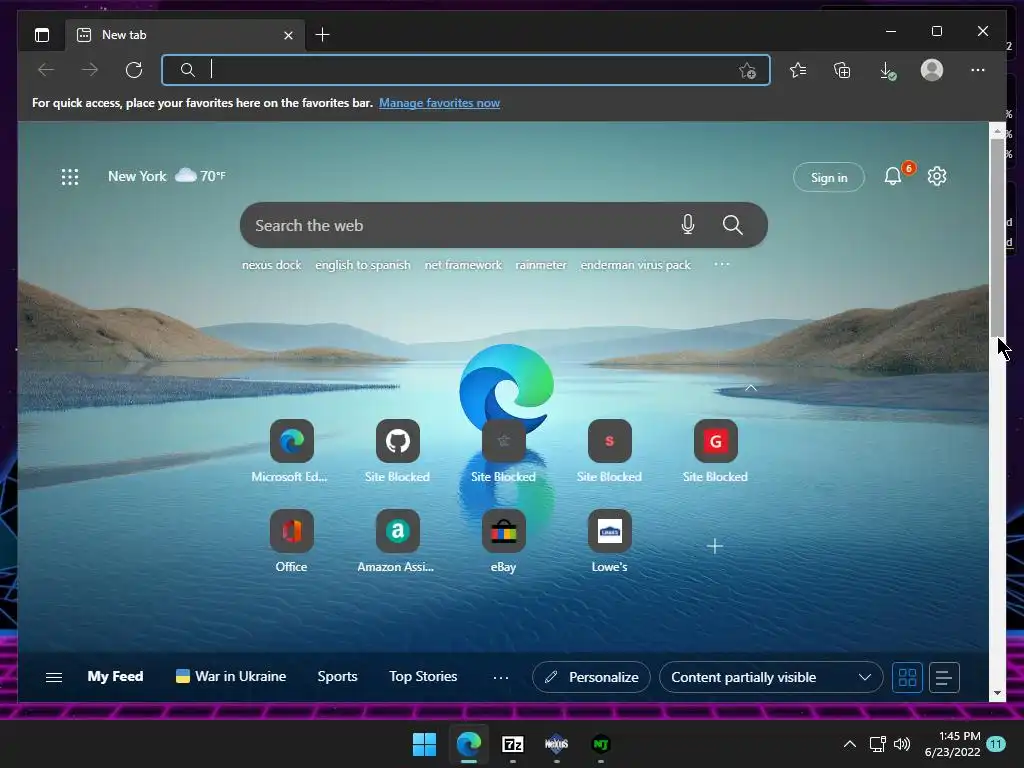Click the scrollbar down arrow
Viewport: 1024px width, 768px height.
tap(997, 693)
